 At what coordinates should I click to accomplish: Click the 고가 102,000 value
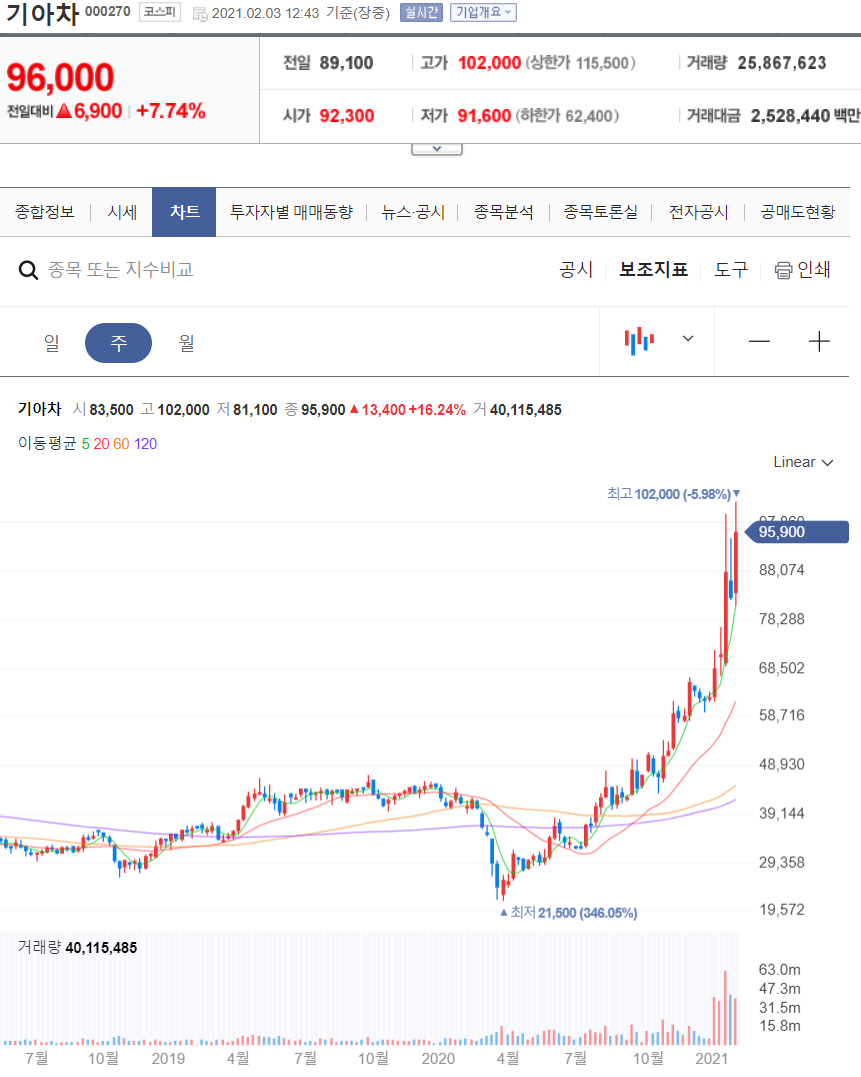click(x=490, y=63)
